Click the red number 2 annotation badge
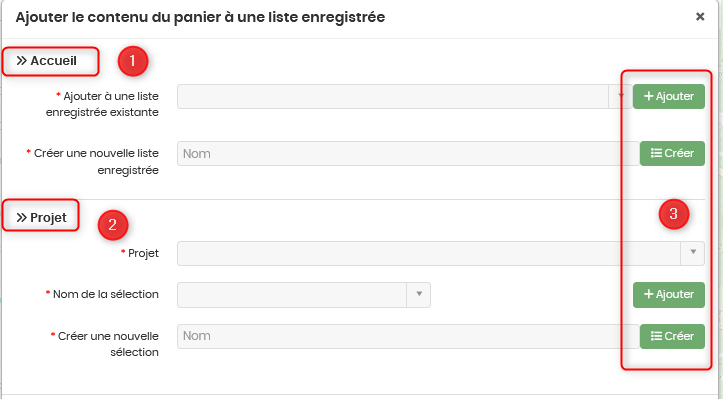The height and width of the screenshot is (399, 723). 113,225
